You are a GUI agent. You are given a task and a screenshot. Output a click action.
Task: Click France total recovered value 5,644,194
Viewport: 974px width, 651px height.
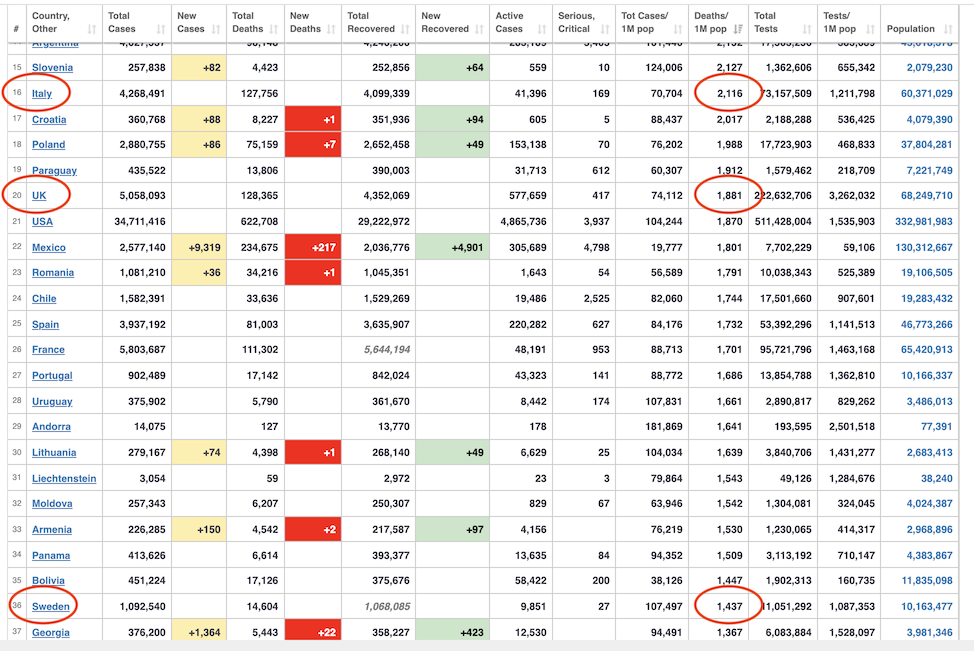point(387,350)
